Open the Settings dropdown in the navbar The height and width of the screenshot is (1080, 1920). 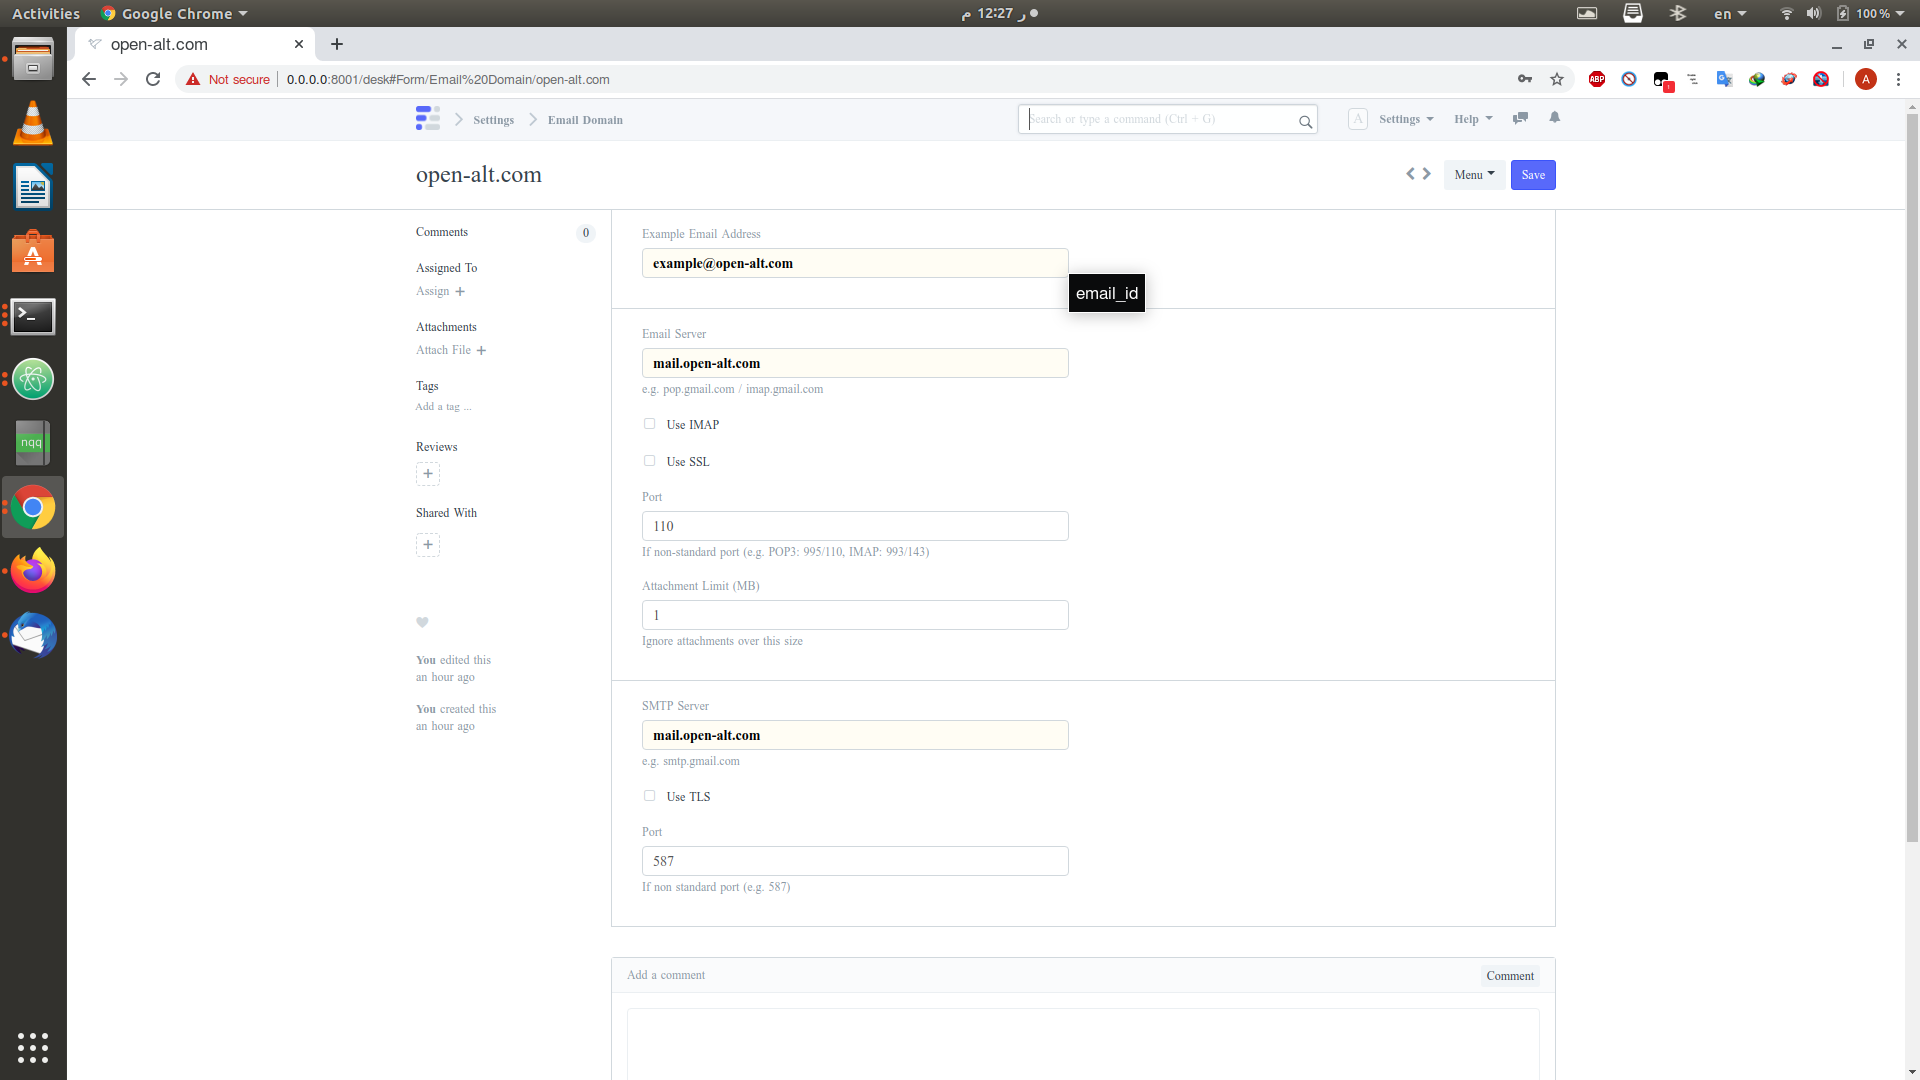pos(1404,118)
